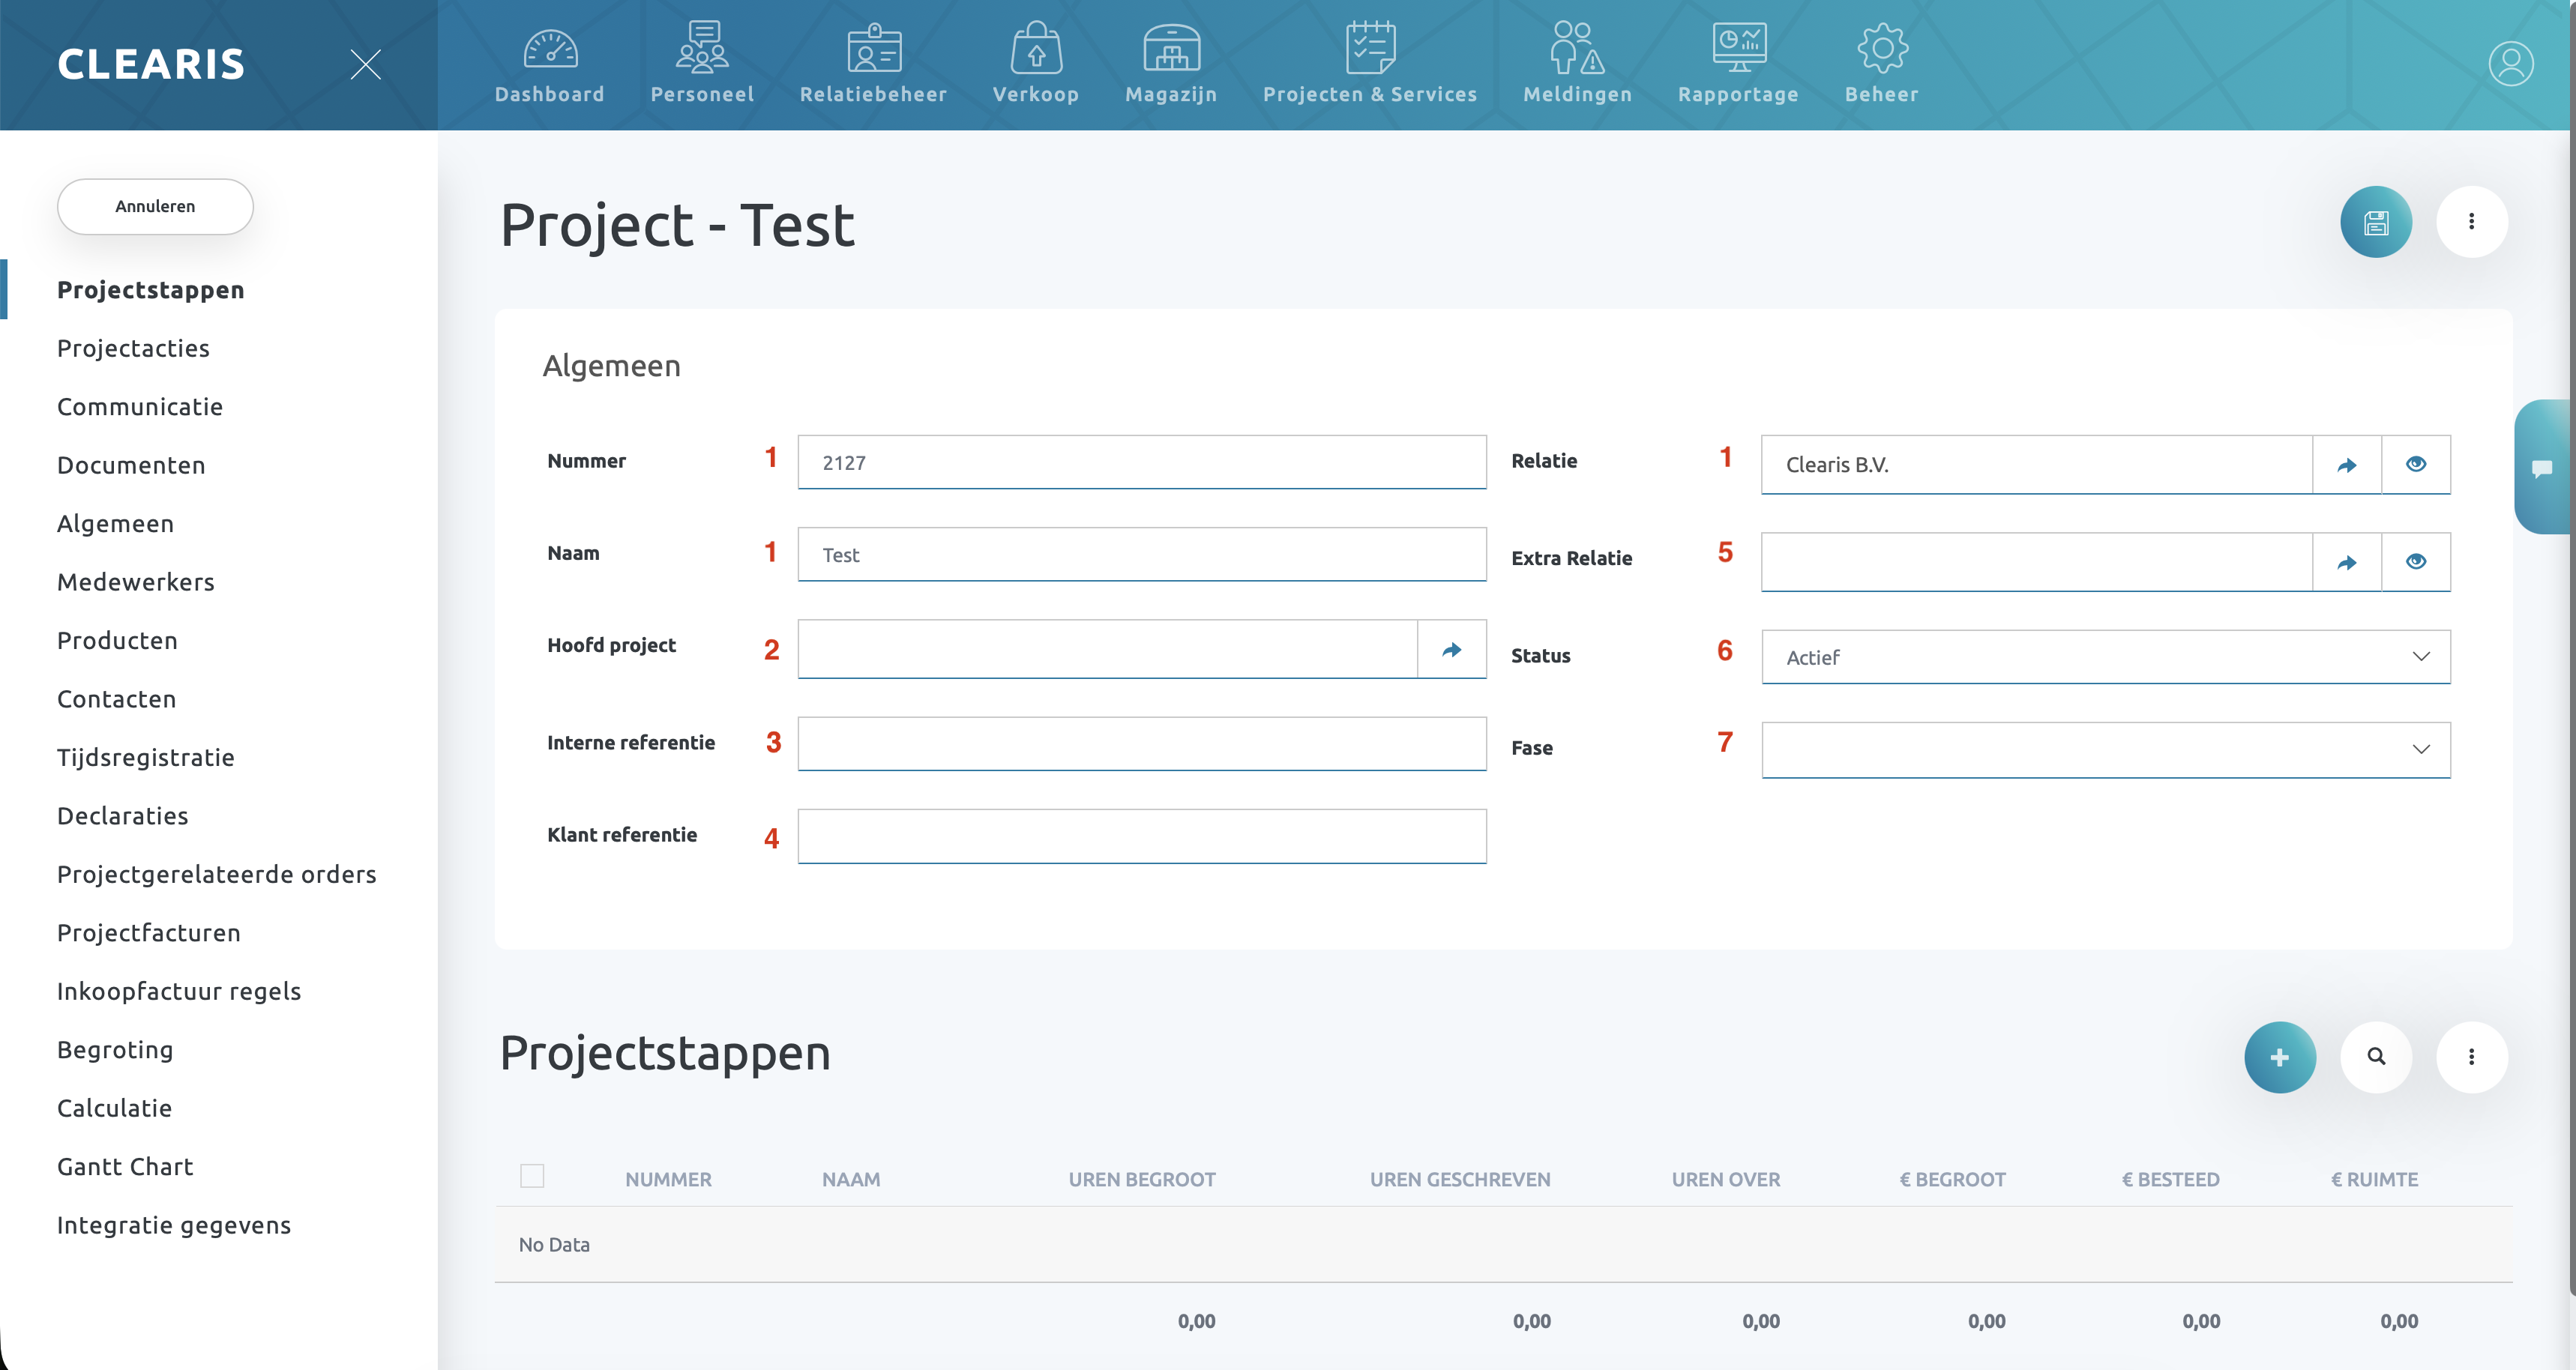This screenshot has width=2576, height=1370.
Task: Select the Personeel module icon
Action: (x=701, y=62)
